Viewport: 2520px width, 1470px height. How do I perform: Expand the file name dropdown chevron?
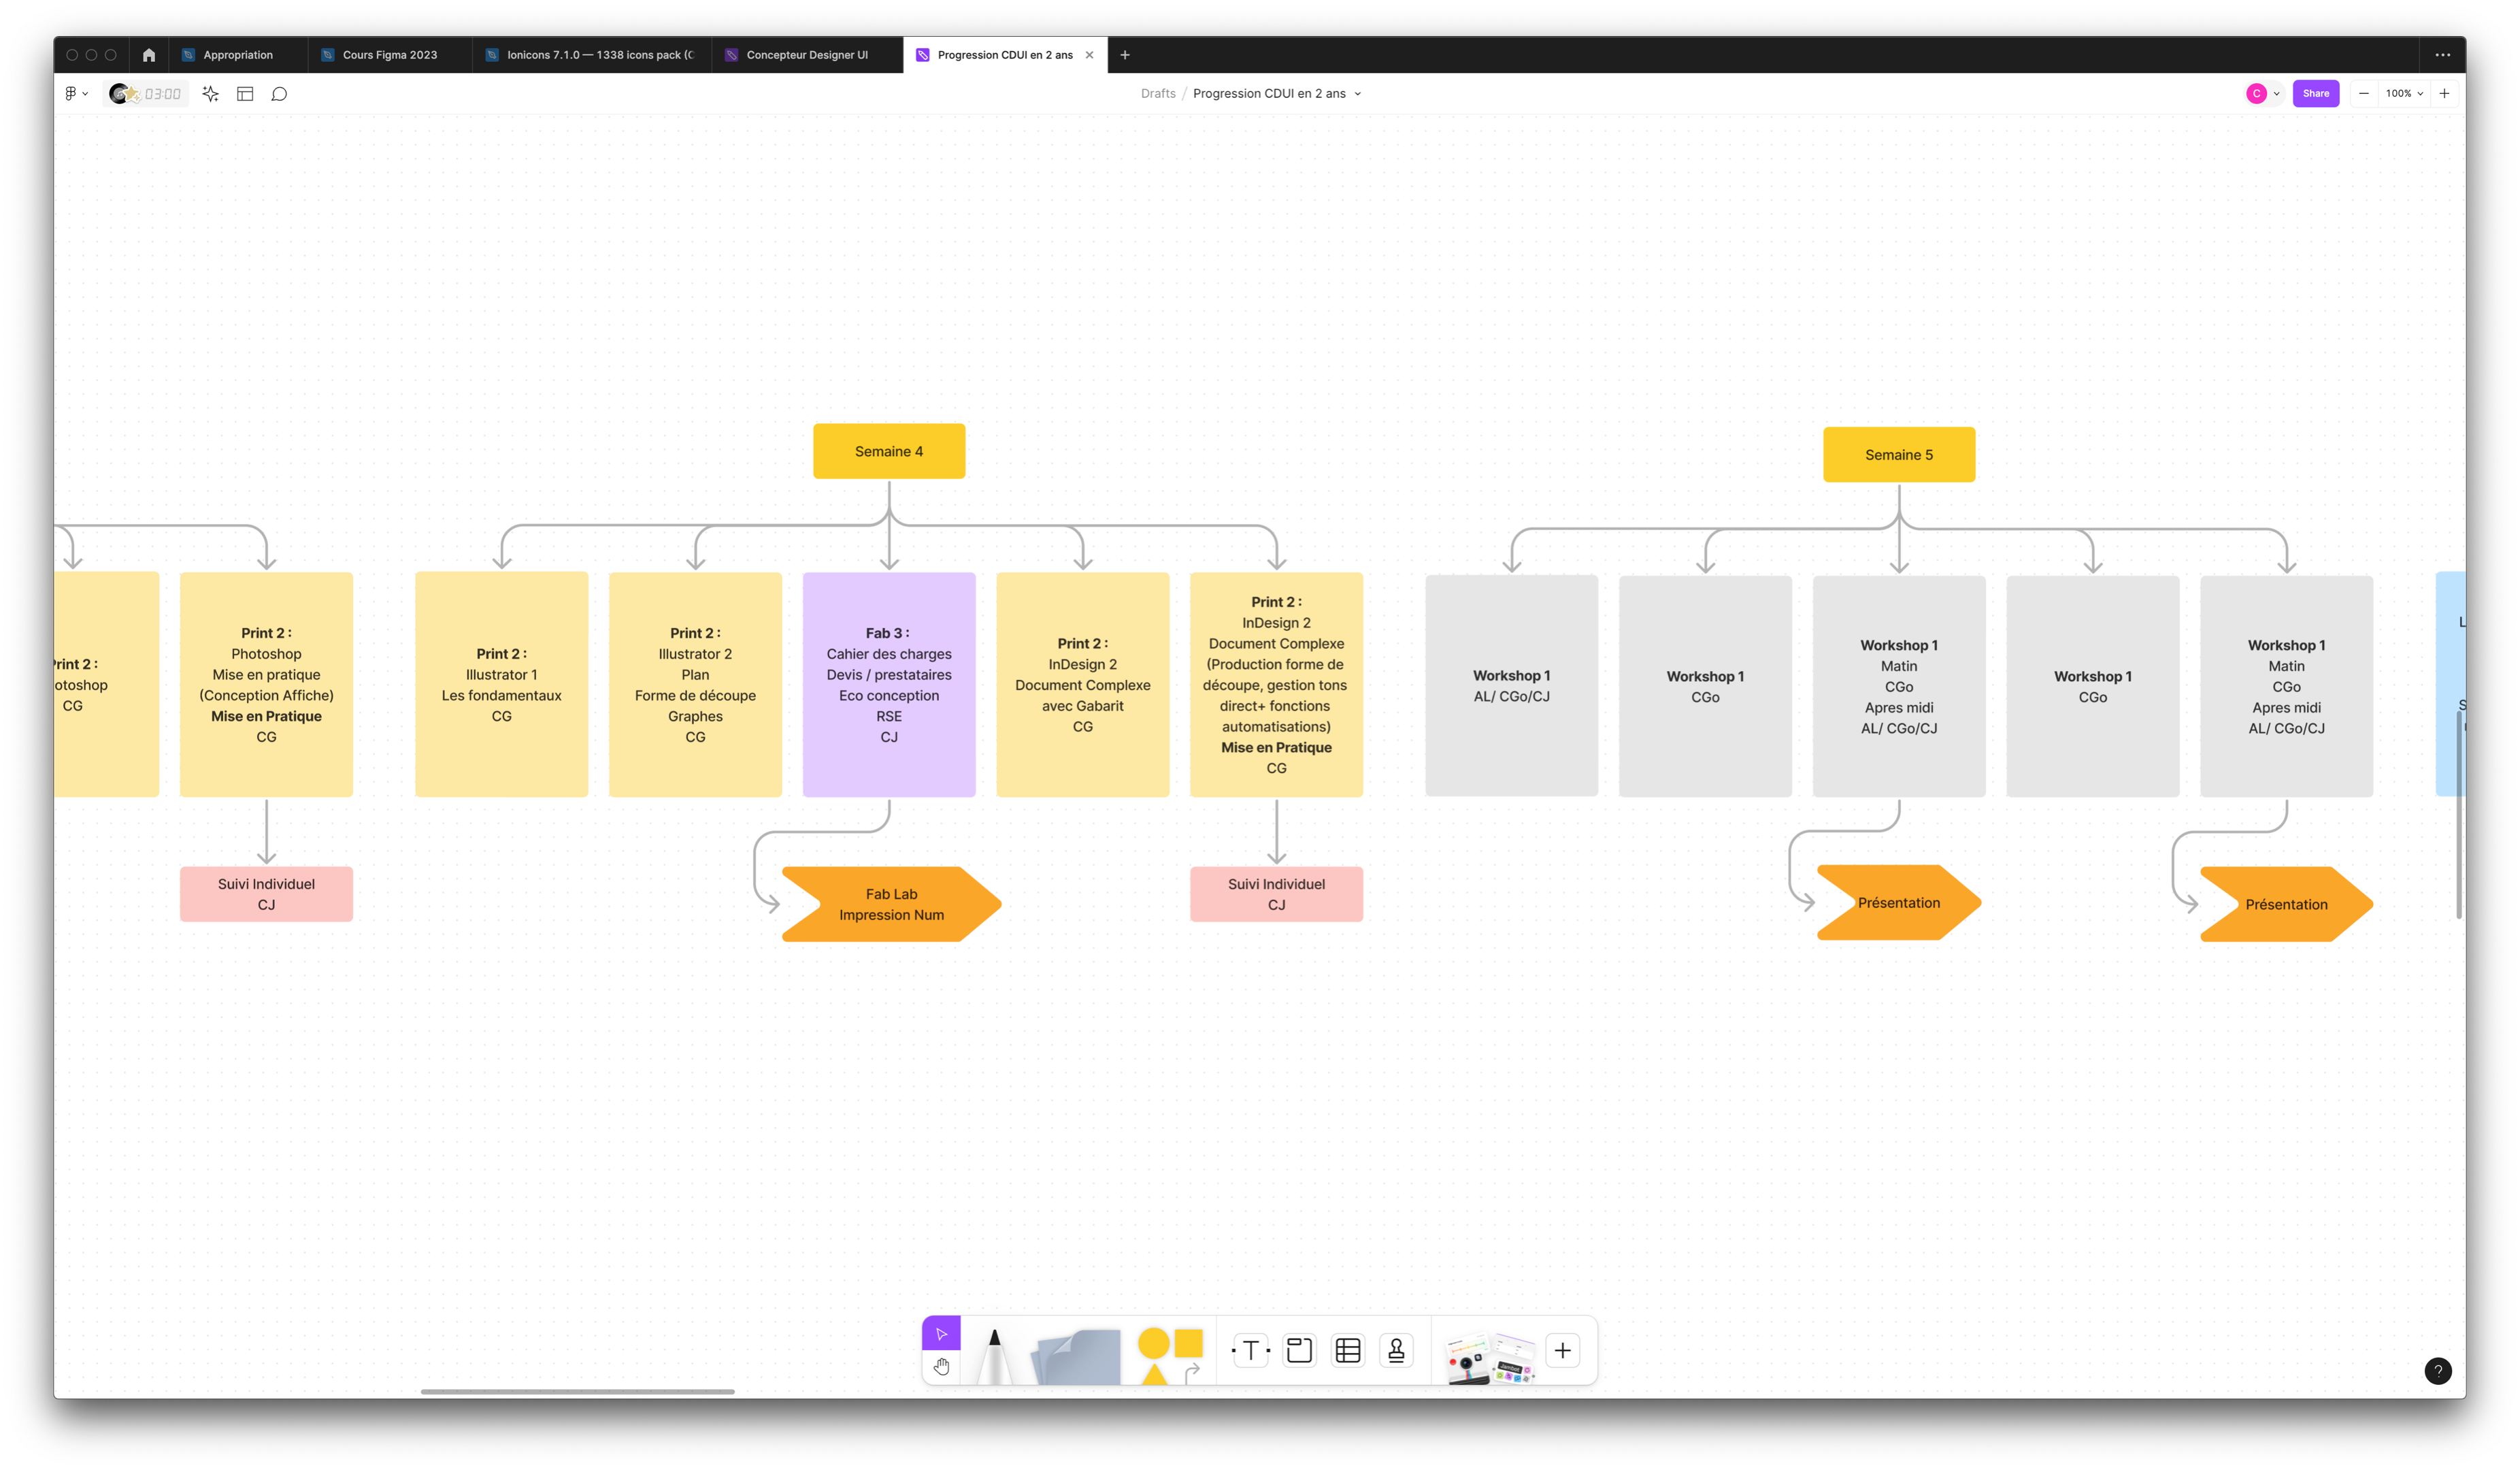(x=1358, y=94)
